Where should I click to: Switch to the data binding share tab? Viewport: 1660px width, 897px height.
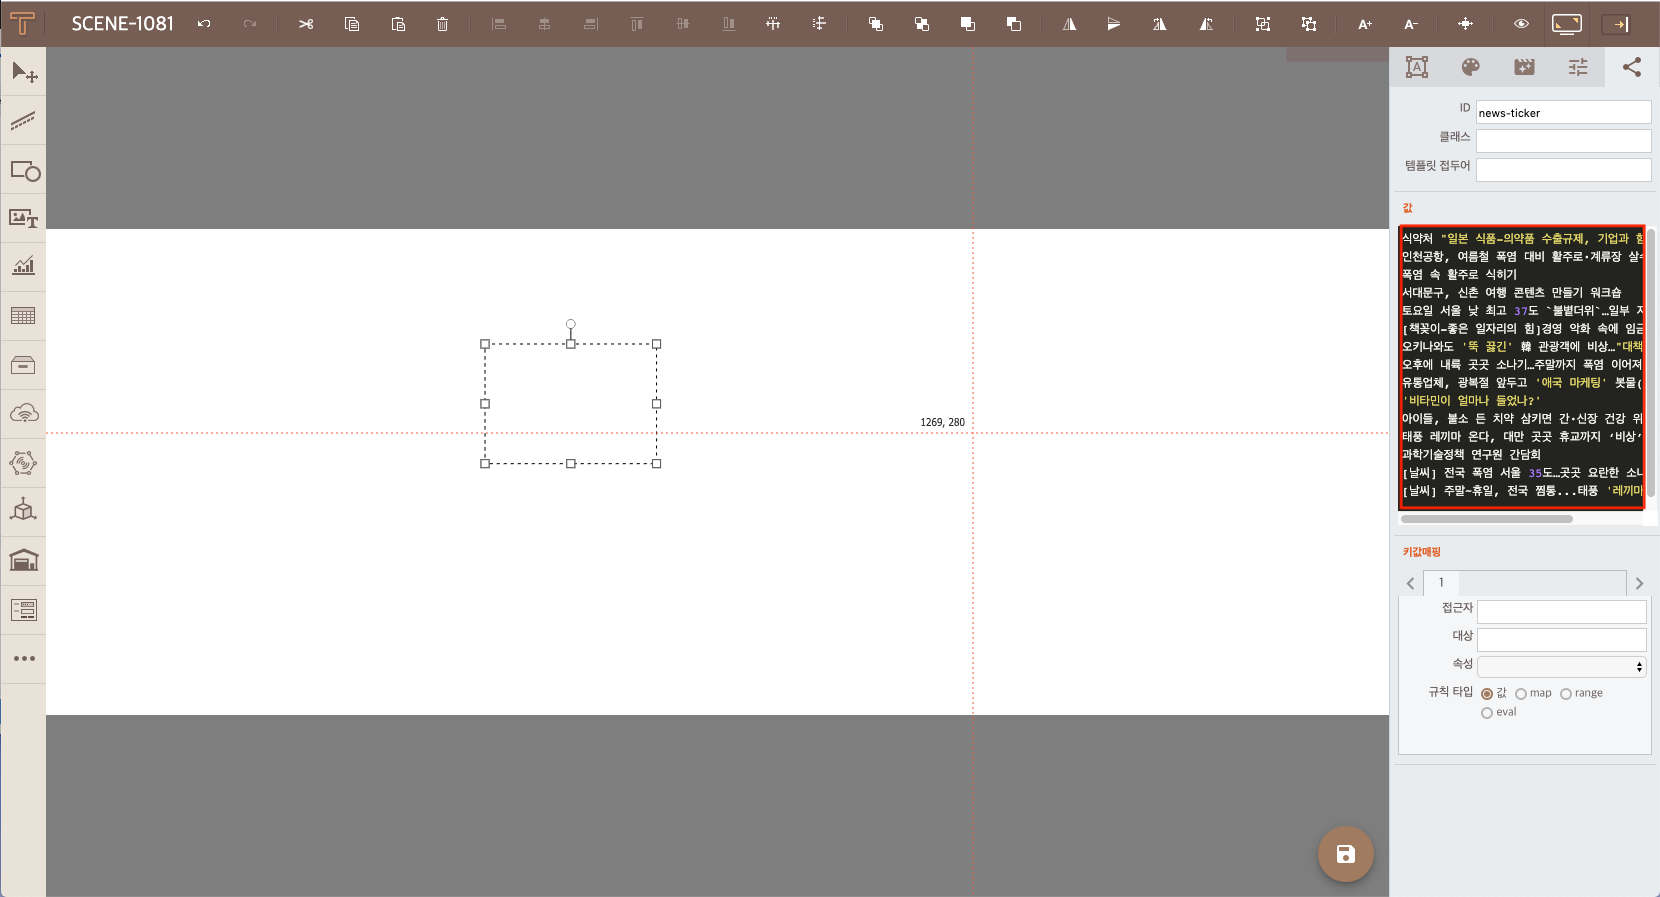(x=1632, y=67)
